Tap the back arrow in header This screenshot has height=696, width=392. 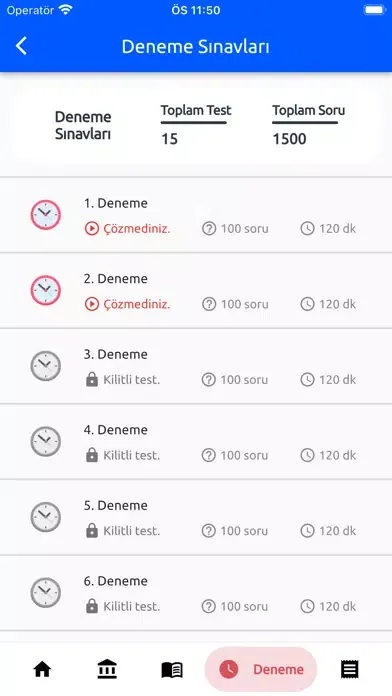pyautogui.click(x=21, y=46)
